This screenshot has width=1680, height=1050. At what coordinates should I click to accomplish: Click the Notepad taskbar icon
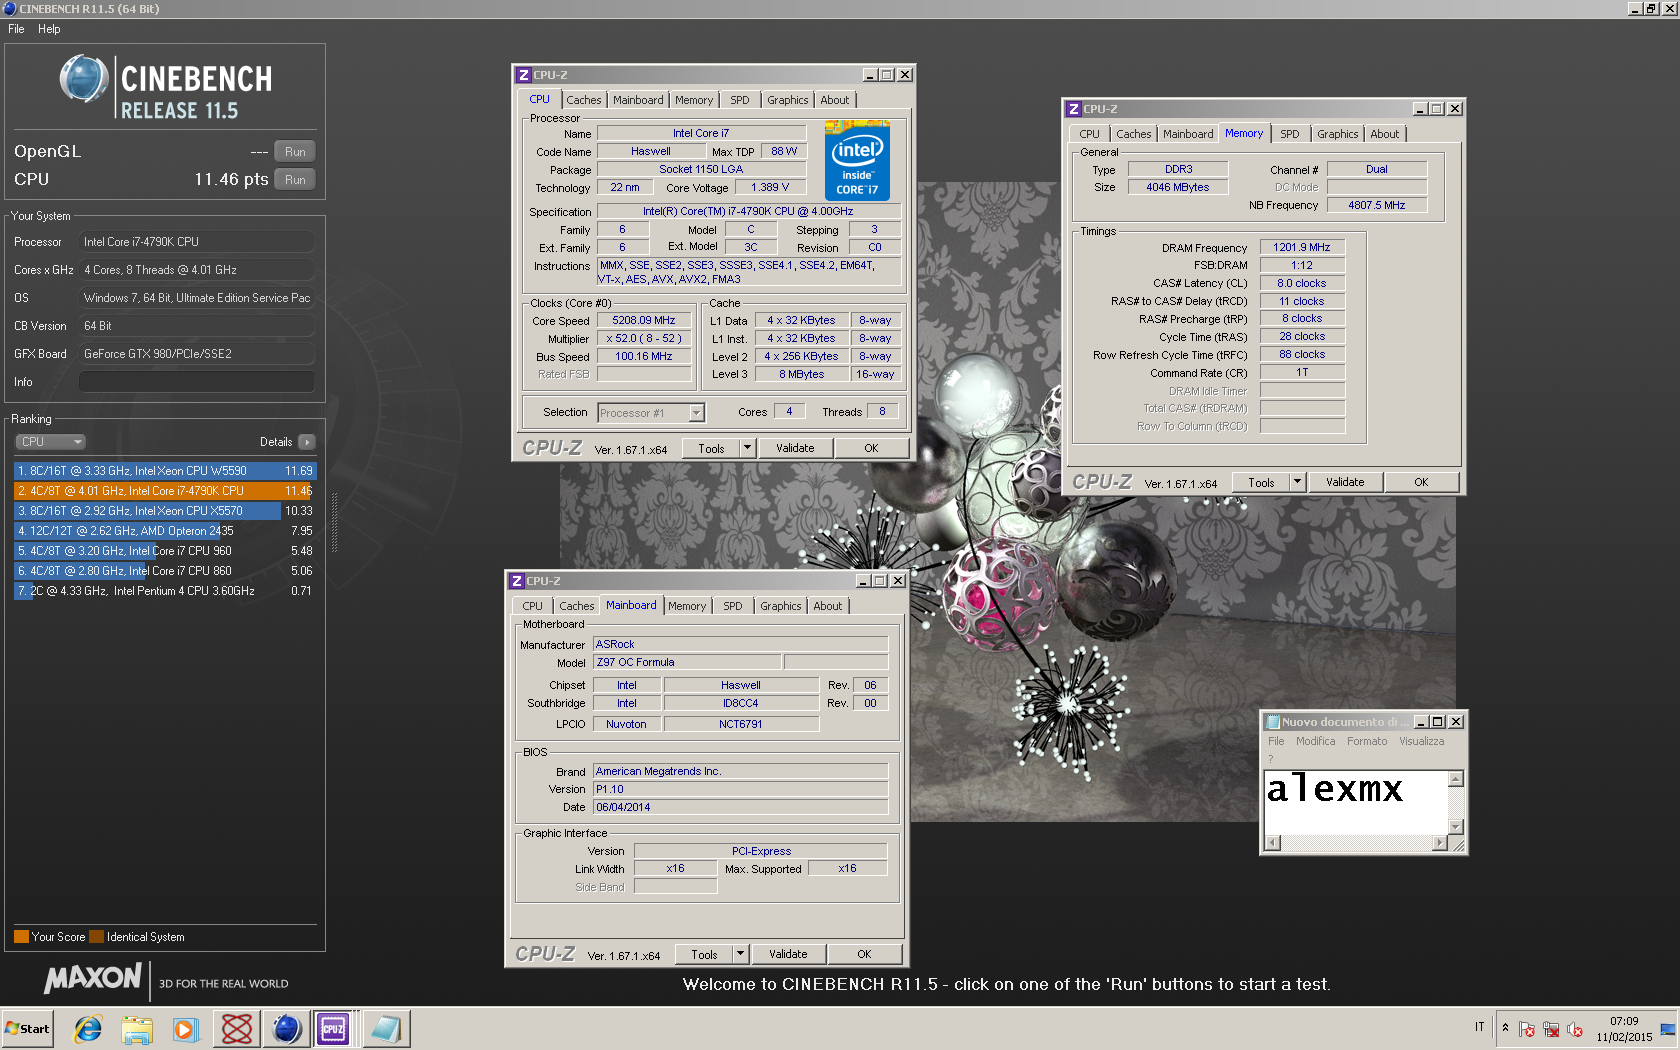click(385, 1028)
